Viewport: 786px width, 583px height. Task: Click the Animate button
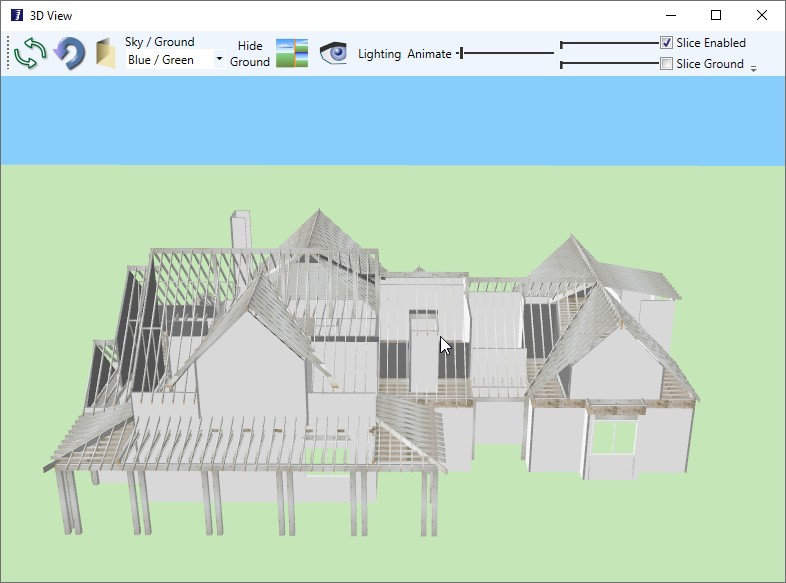point(429,54)
